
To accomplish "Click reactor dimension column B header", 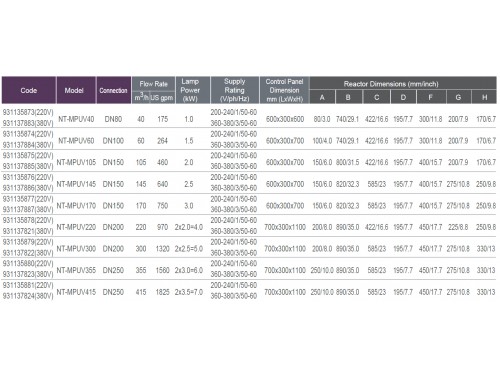I will pyautogui.click(x=348, y=97).
